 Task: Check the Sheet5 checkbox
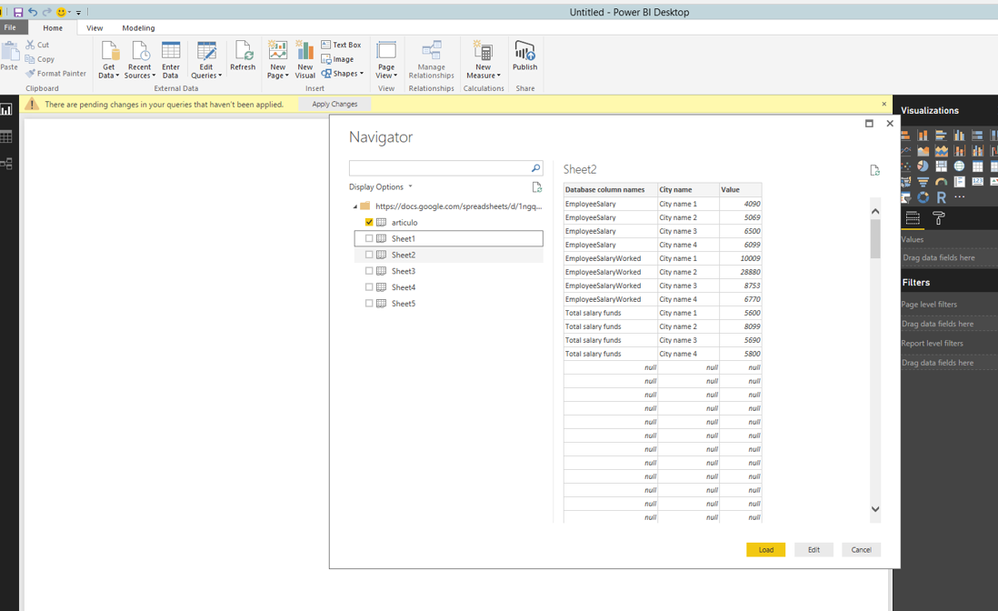tap(369, 304)
